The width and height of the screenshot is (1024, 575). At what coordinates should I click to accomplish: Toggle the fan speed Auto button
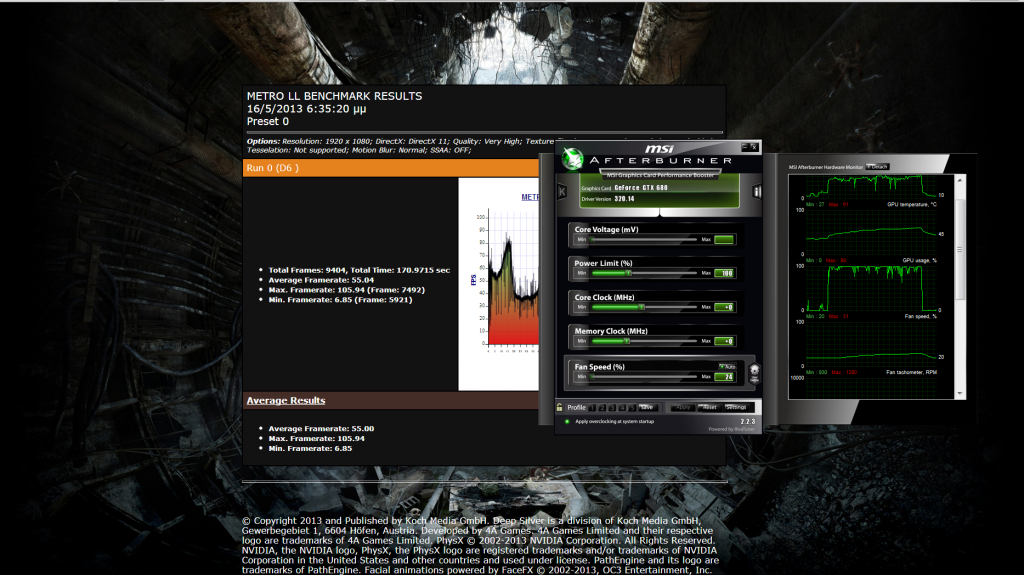click(x=727, y=367)
